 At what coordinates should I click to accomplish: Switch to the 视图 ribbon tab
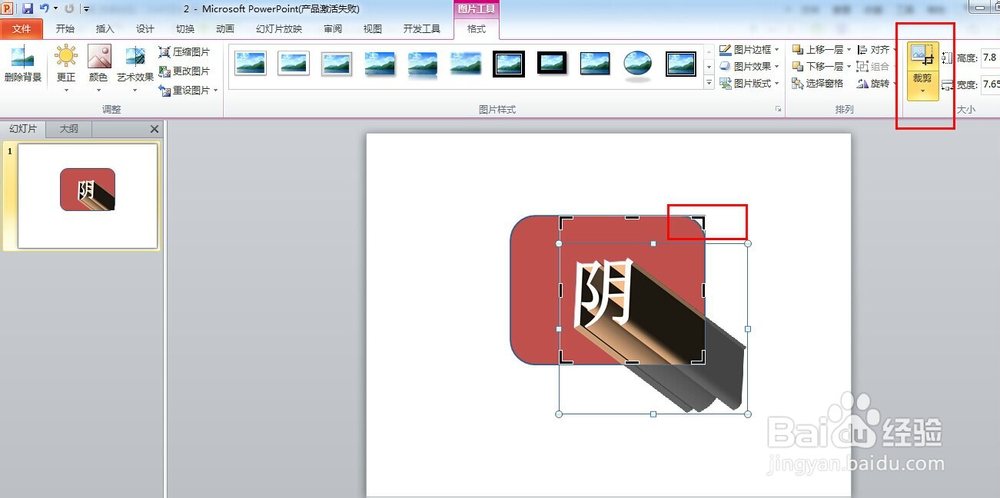[x=372, y=29]
